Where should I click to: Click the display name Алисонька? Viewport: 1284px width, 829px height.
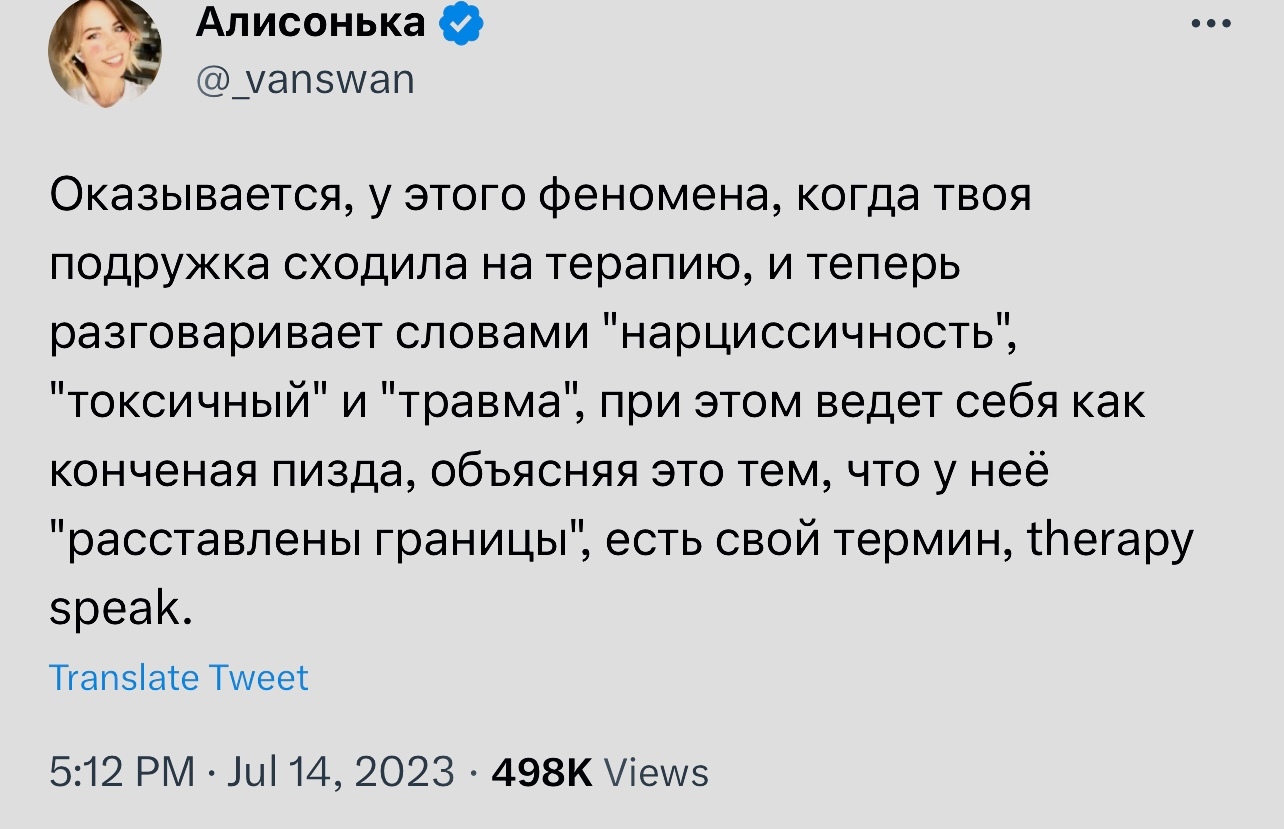pos(311,20)
